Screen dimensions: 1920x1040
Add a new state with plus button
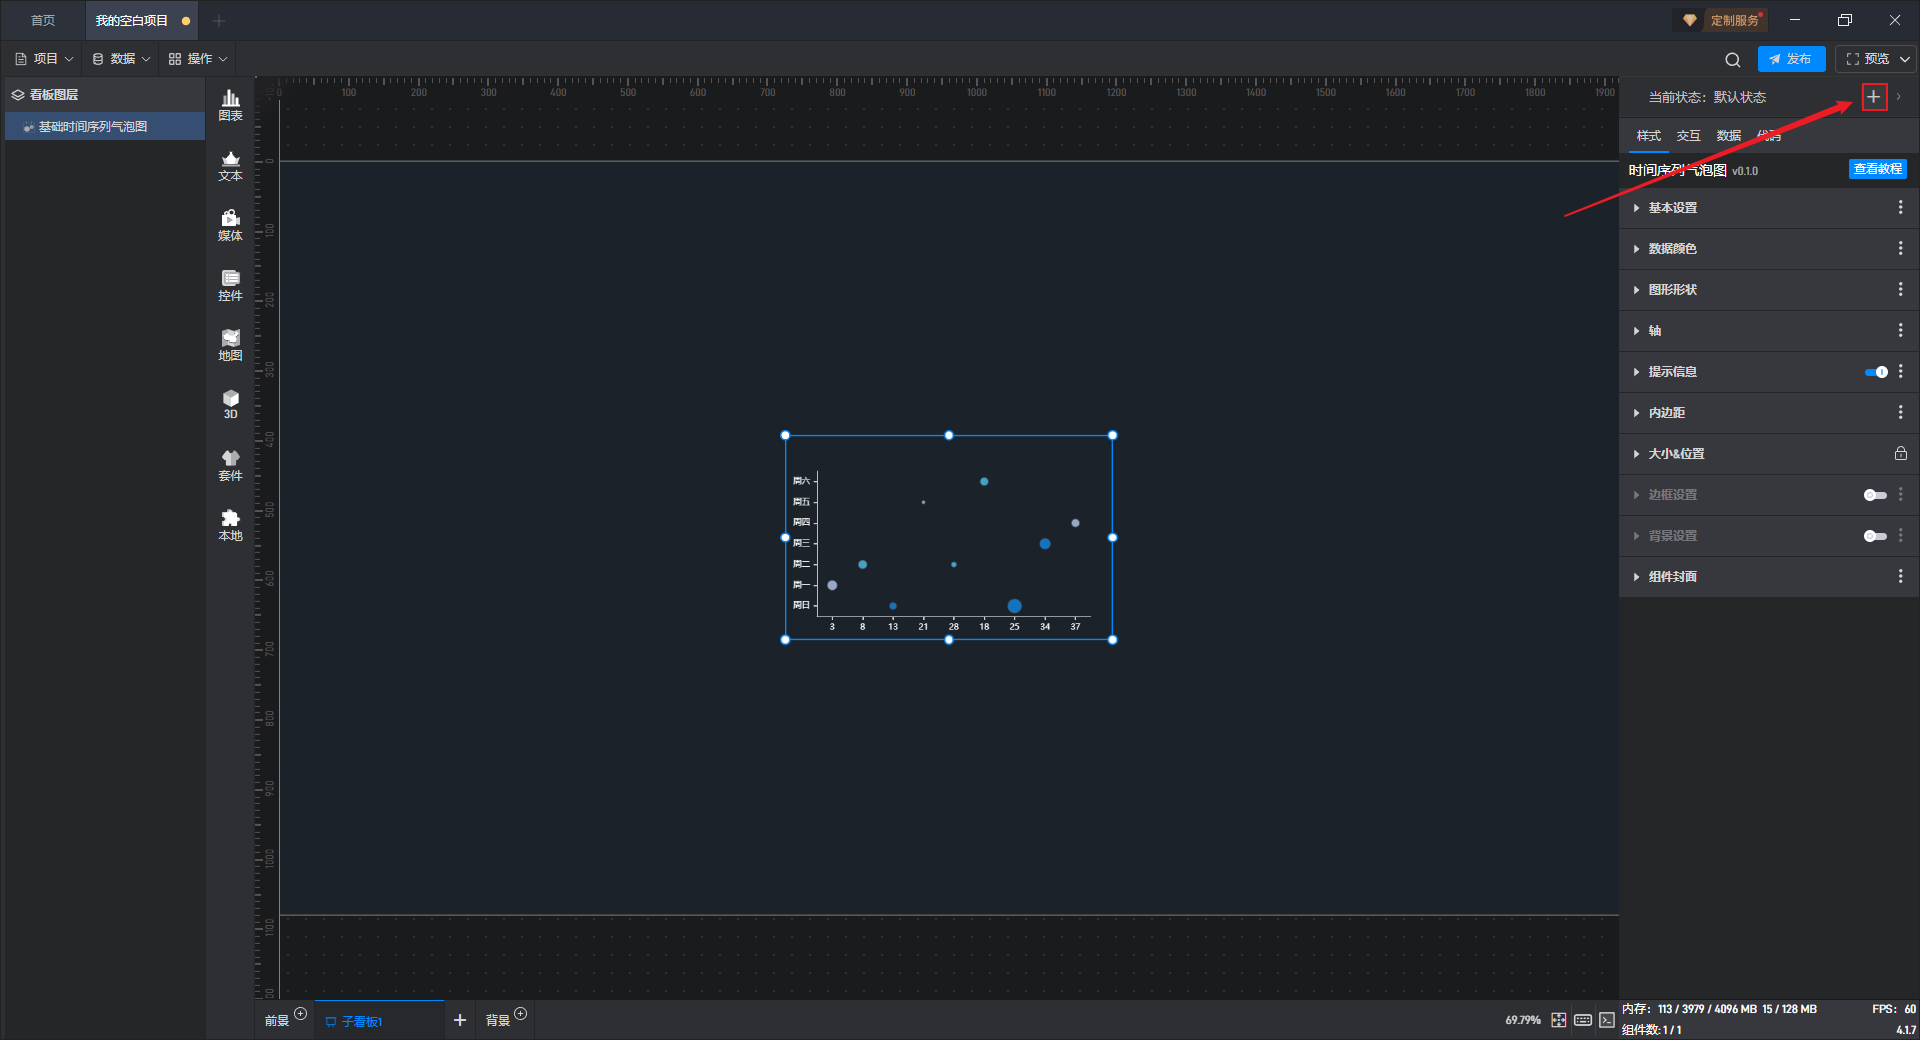[x=1874, y=97]
